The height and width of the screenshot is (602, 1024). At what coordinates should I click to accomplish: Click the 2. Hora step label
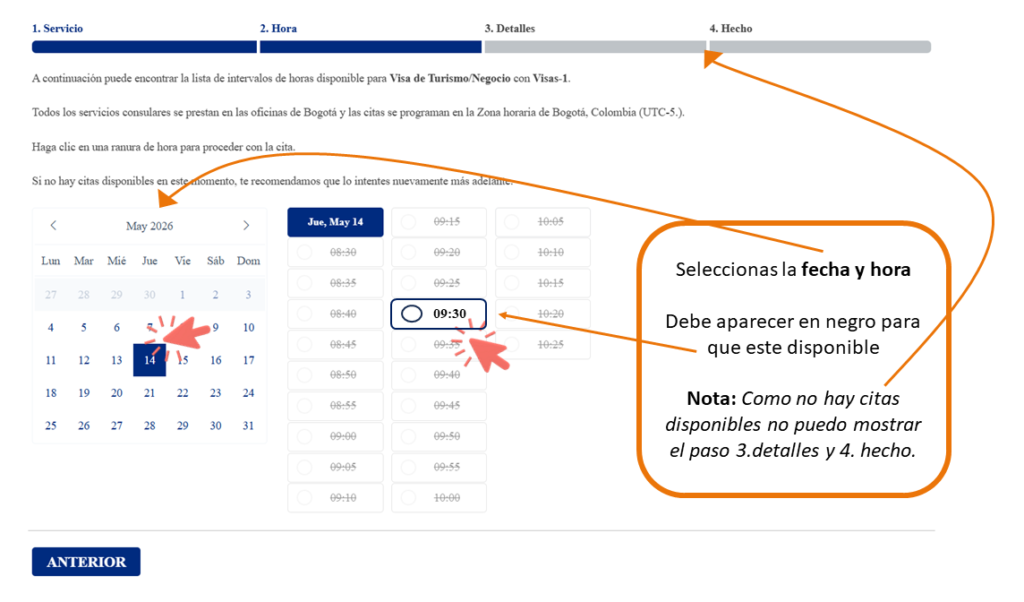tap(278, 28)
